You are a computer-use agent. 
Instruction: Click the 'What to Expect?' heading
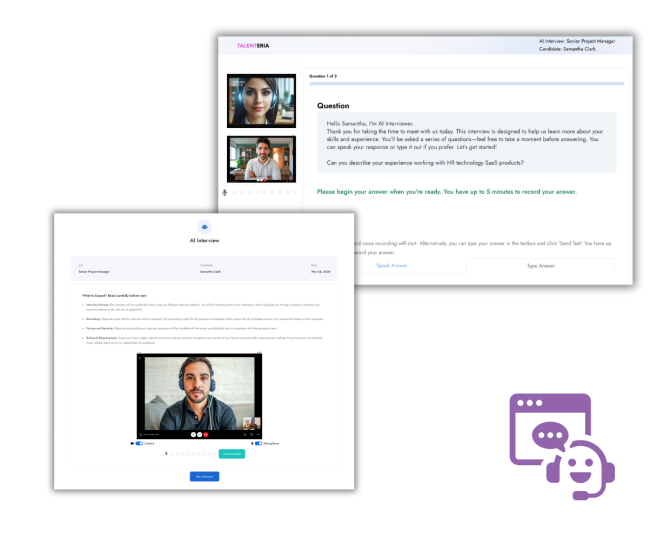click(115, 296)
